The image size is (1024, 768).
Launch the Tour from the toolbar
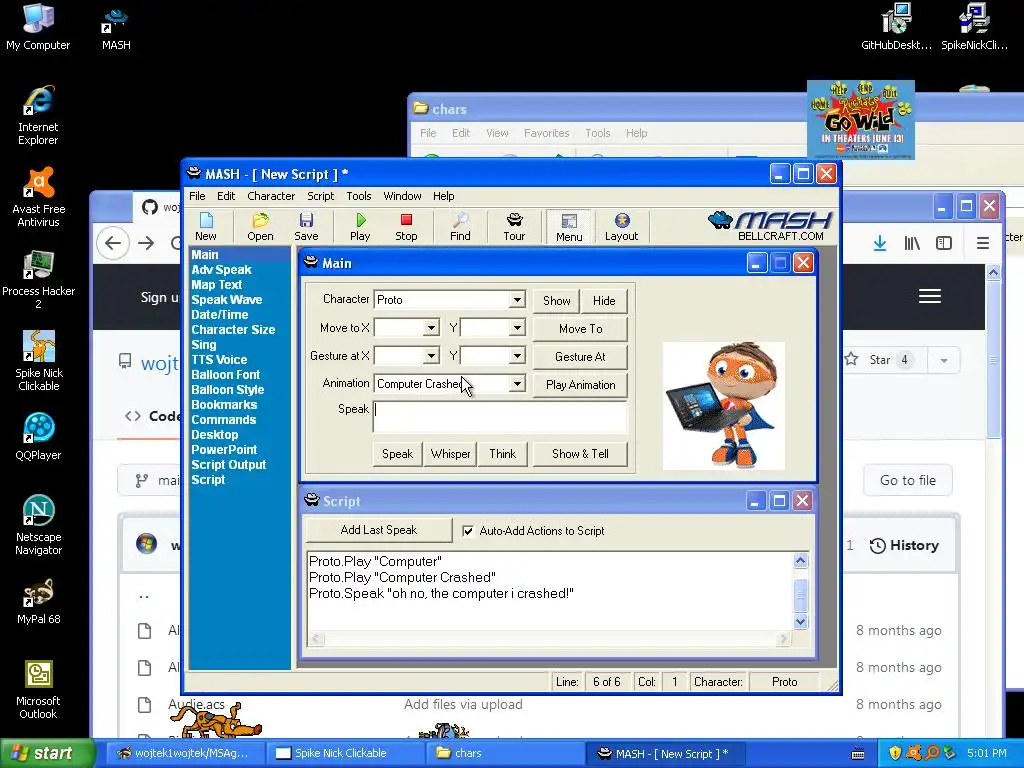pyautogui.click(x=514, y=227)
